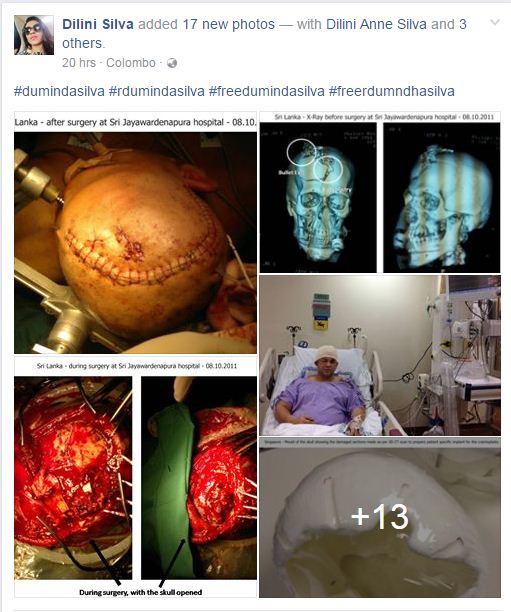
Task: Click the right side-view skull scan image
Action: (442, 197)
